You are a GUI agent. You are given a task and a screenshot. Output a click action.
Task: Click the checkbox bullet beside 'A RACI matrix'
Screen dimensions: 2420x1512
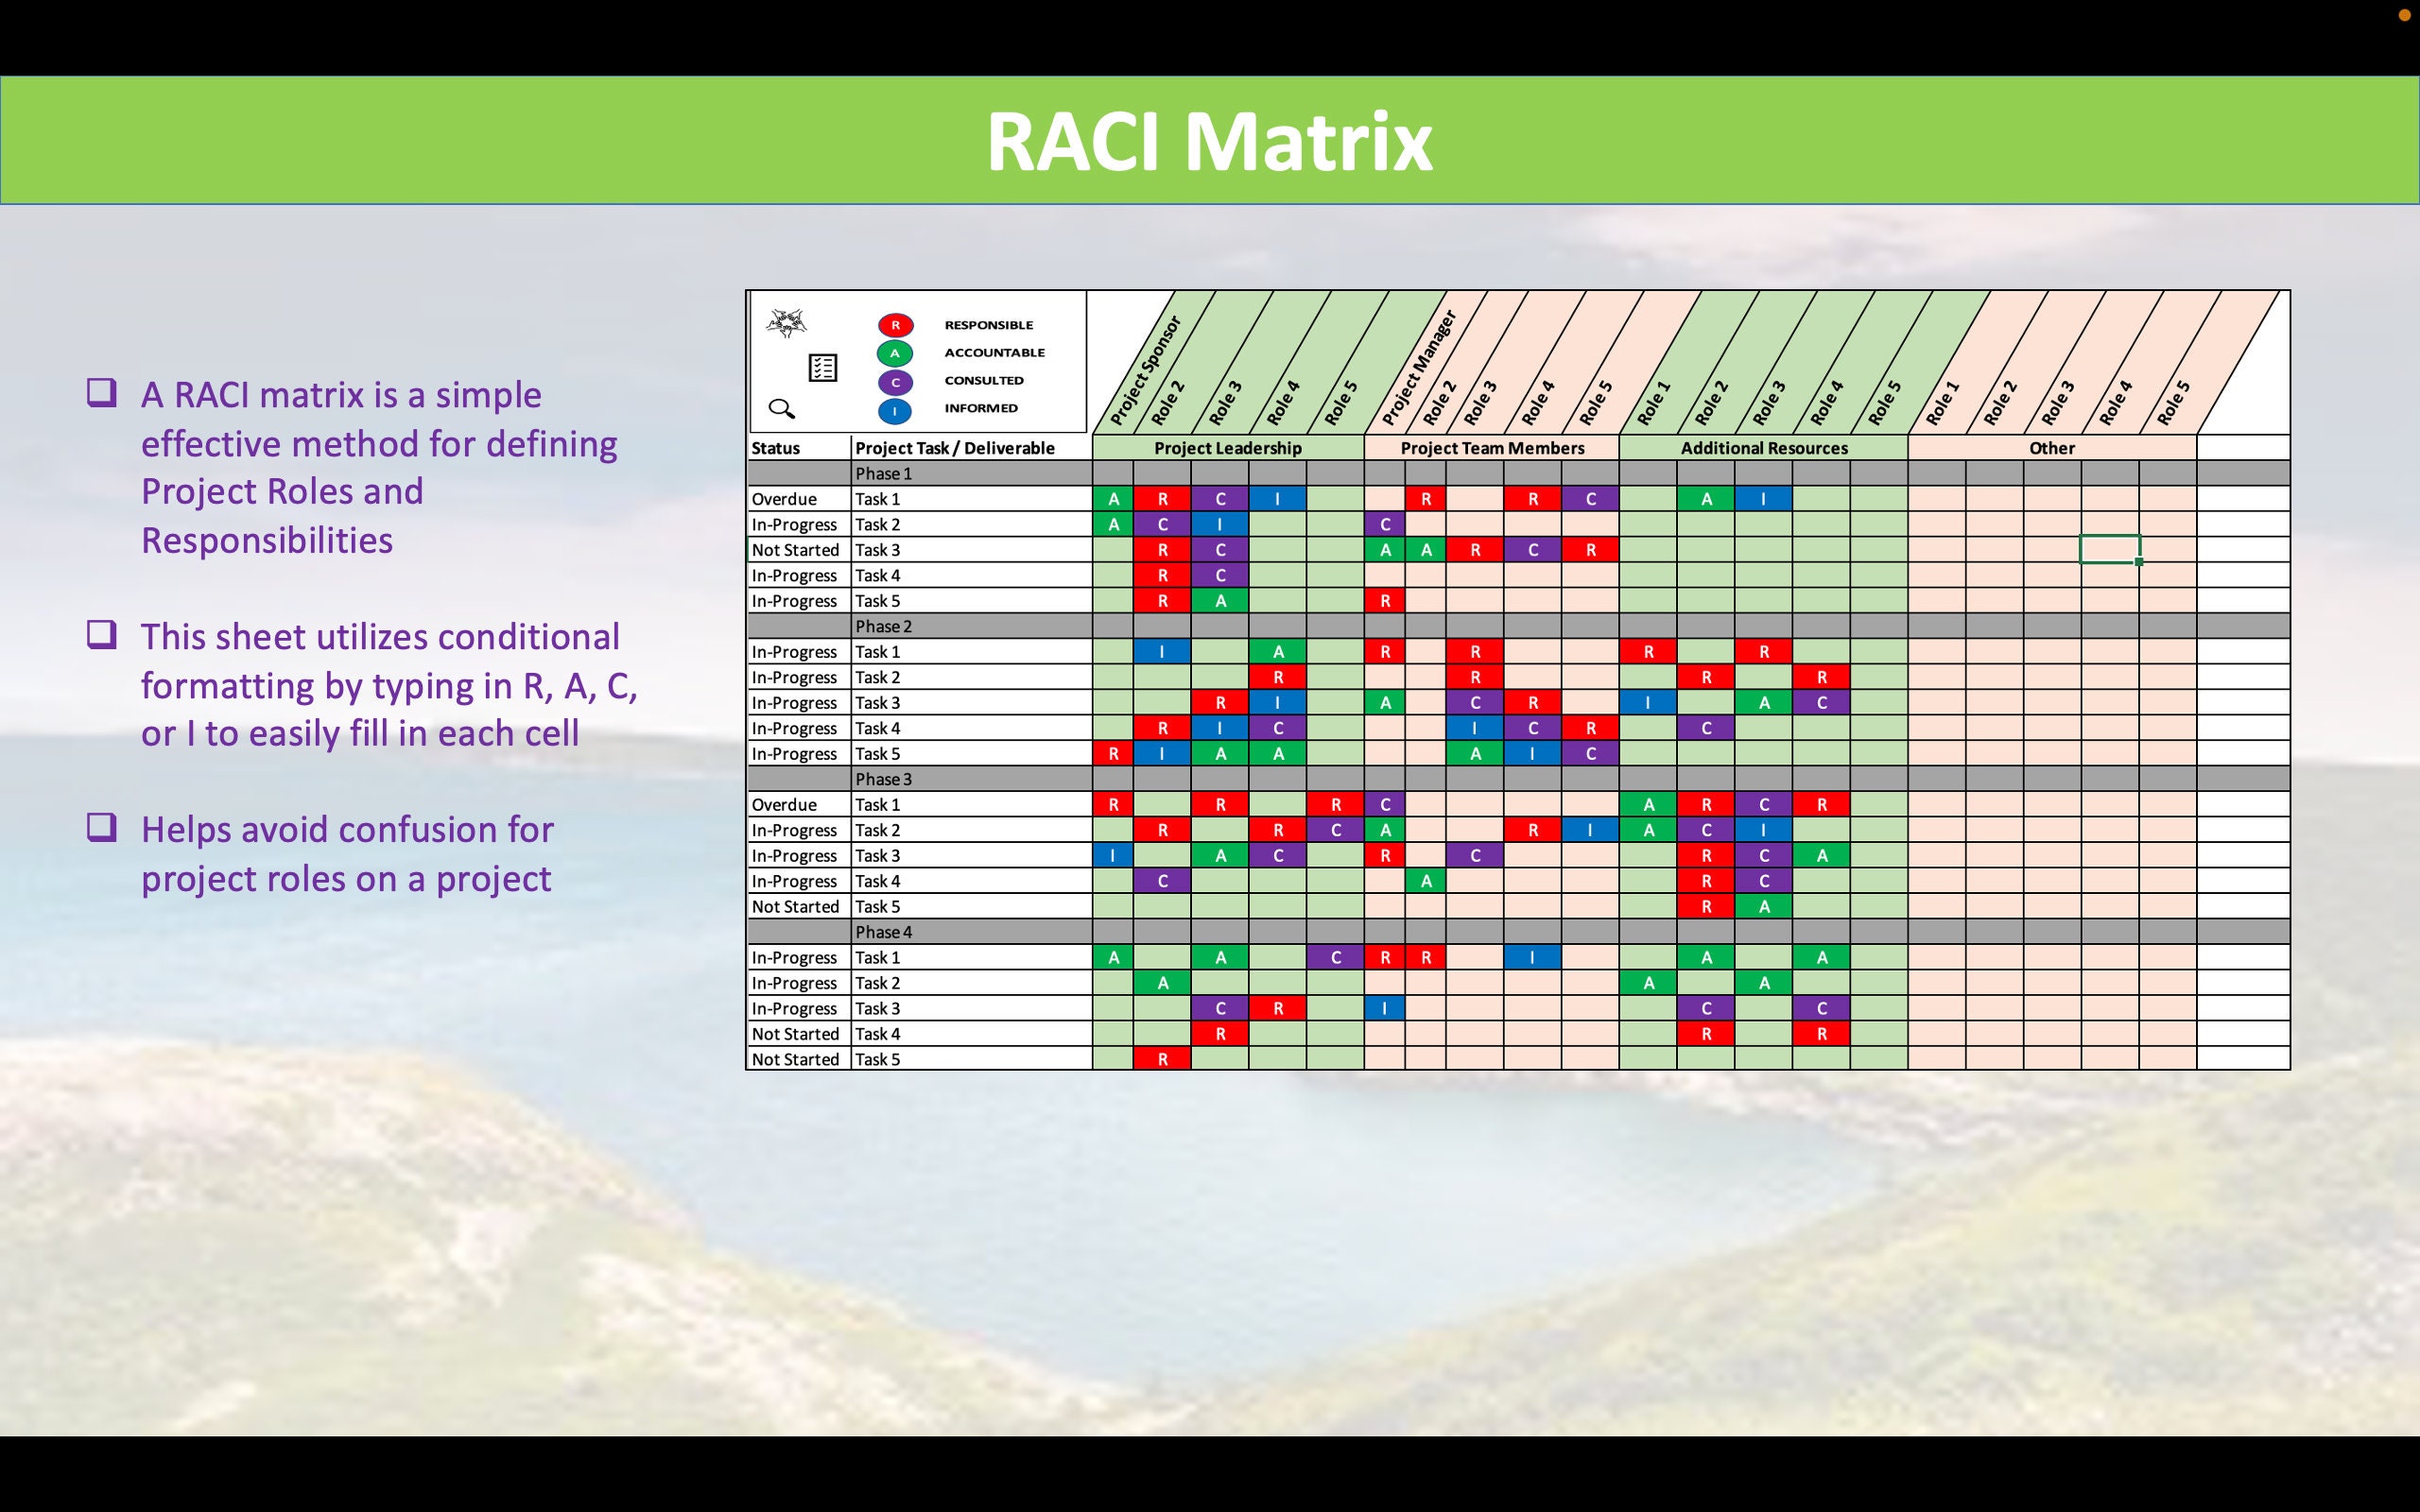point(102,392)
